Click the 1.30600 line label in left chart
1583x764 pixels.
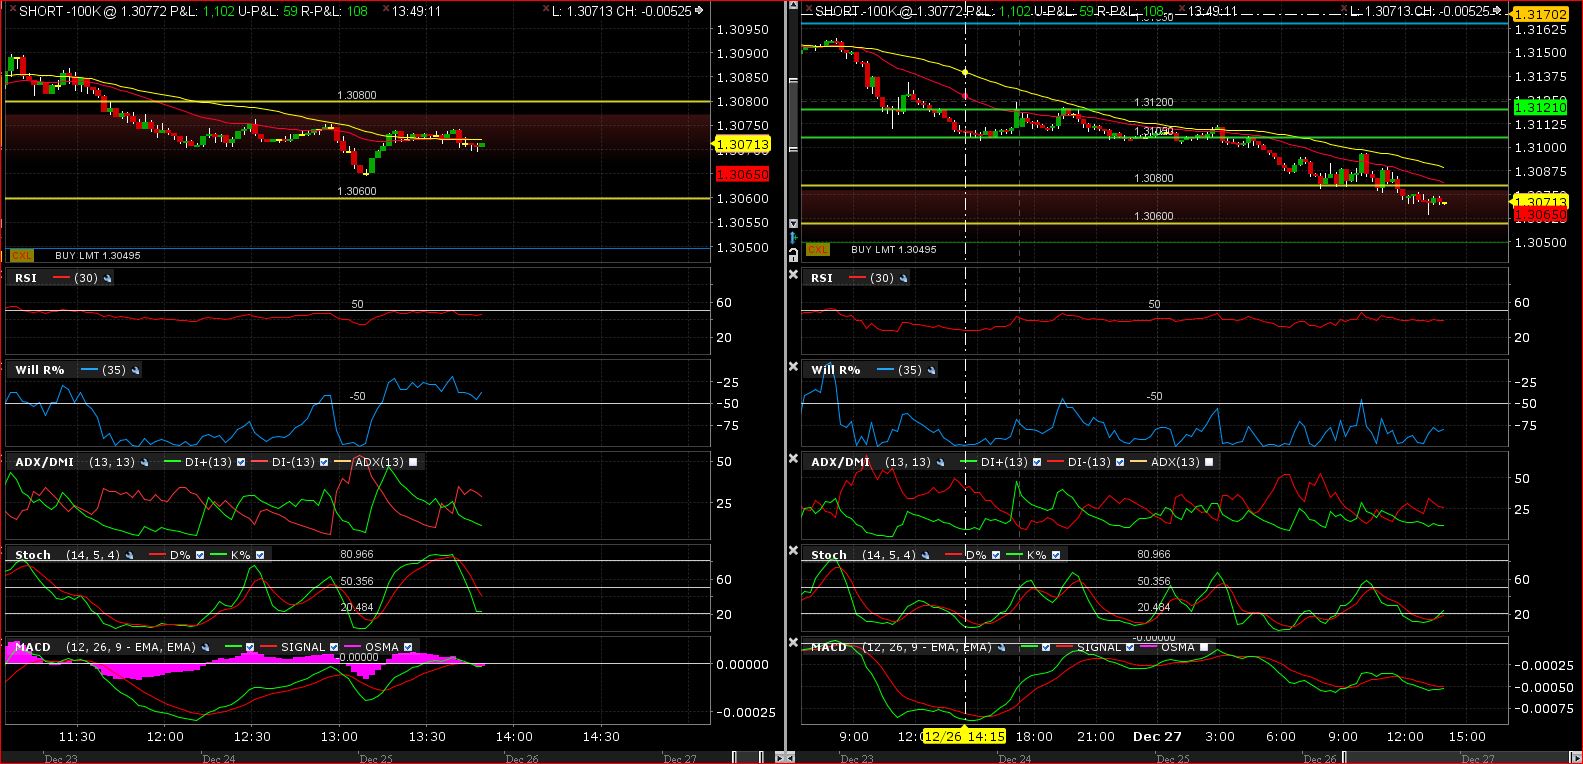(357, 191)
